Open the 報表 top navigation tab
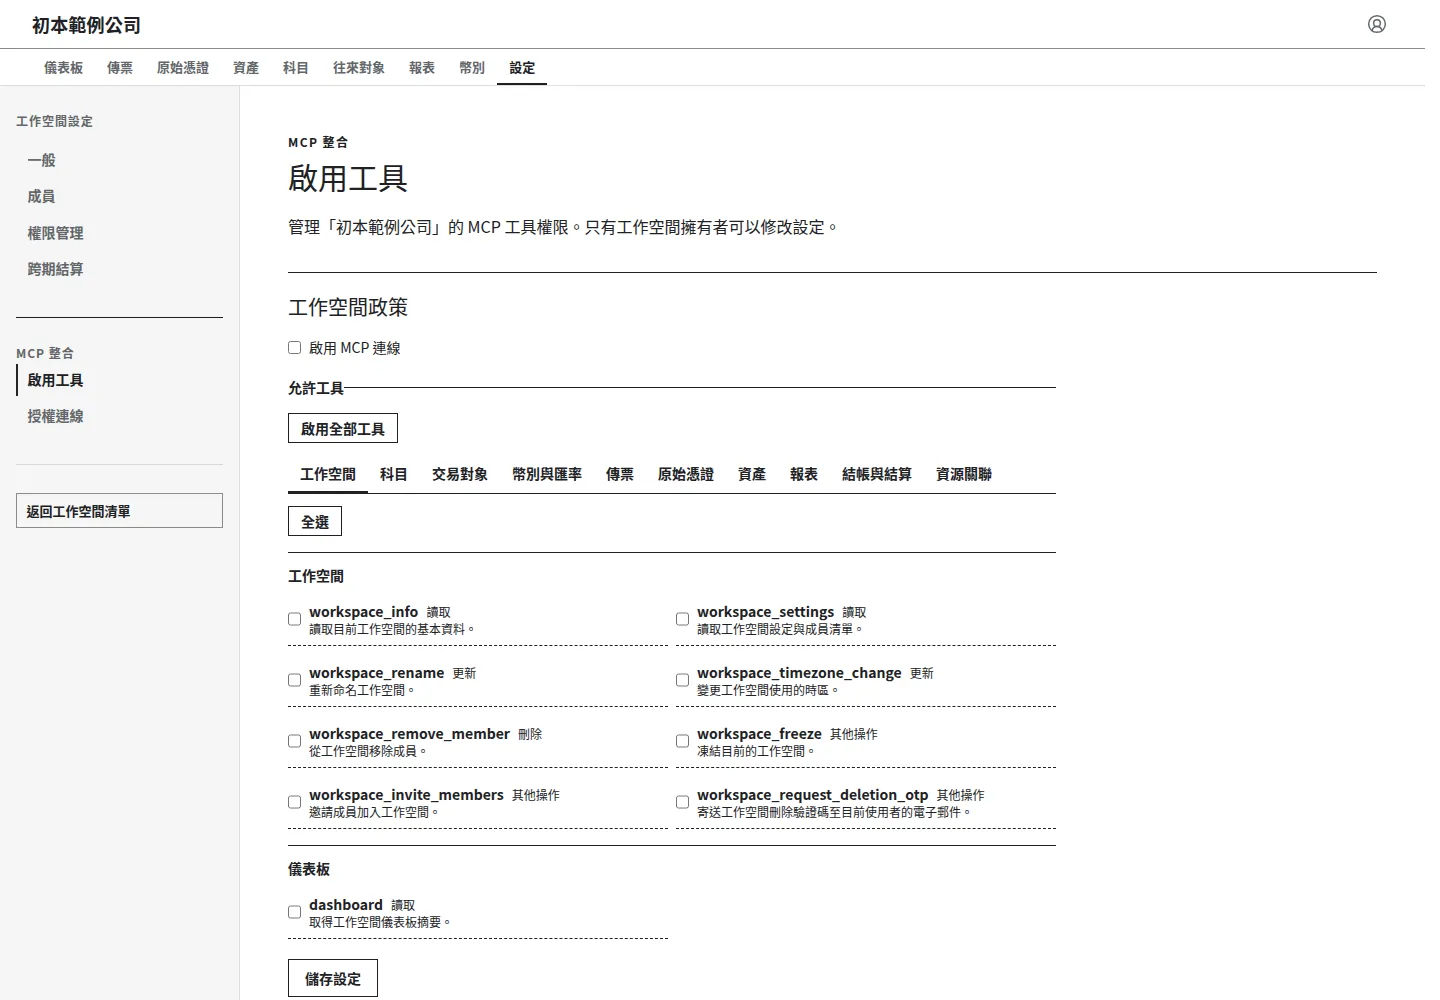This screenshot has width=1440, height=1000. pyautogui.click(x=422, y=68)
